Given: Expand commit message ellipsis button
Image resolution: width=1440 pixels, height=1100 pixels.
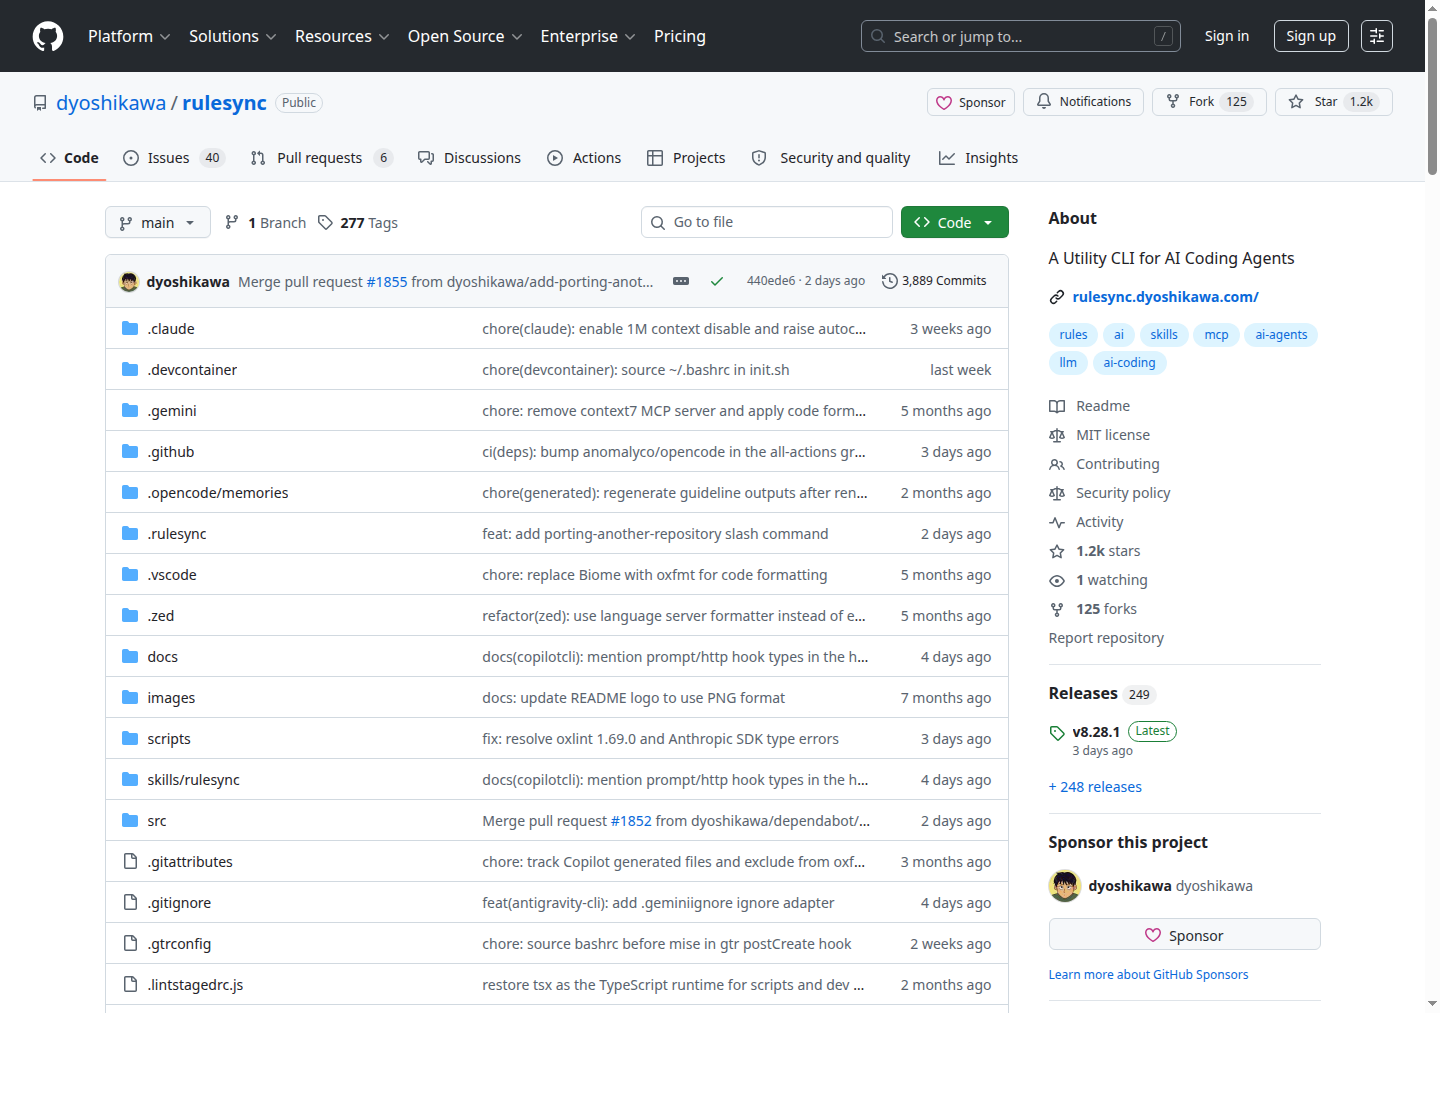Looking at the screenshot, I should [681, 281].
